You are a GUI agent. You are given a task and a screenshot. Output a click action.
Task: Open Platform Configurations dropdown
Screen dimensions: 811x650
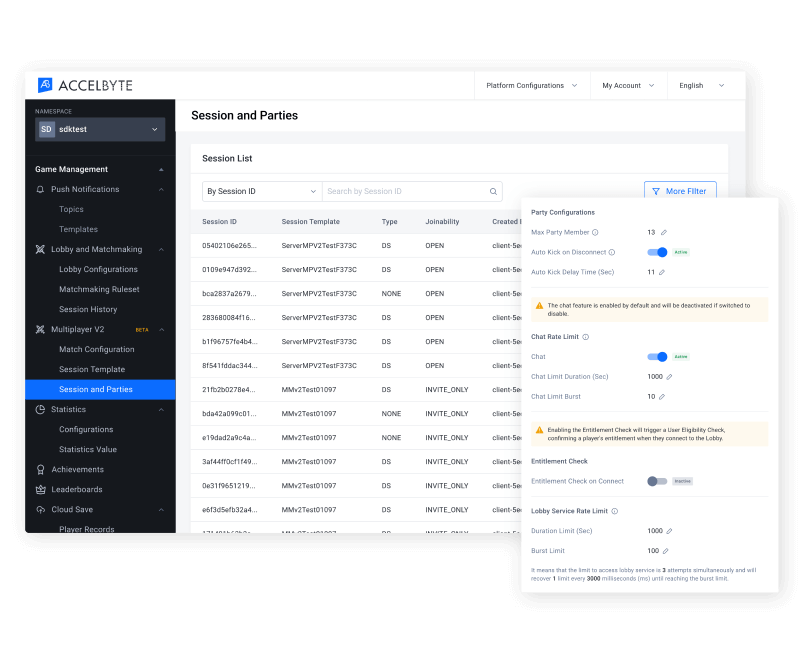point(532,86)
